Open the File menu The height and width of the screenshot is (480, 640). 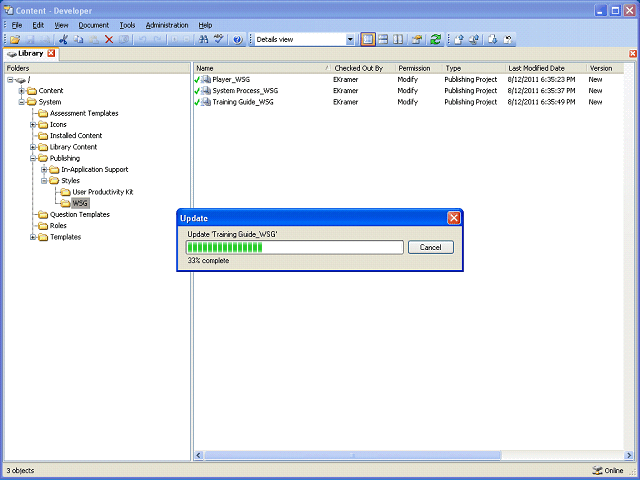[x=17, y=25]
